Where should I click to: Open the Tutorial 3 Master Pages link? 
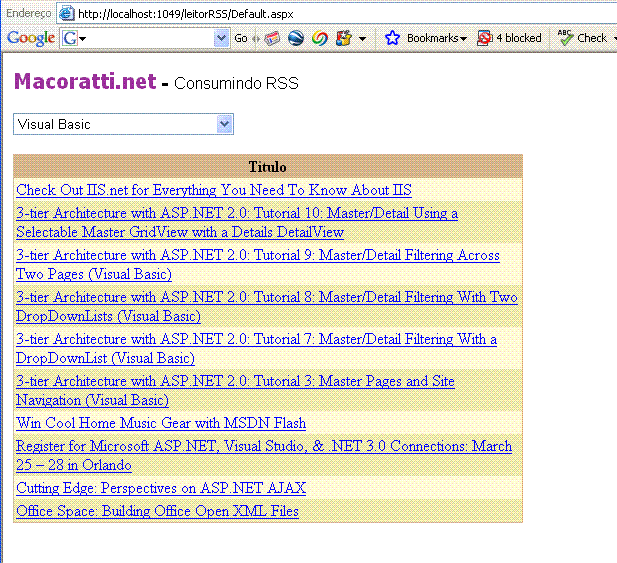point(235,391)
